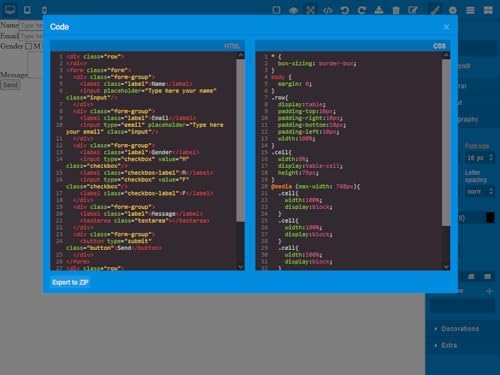500x375 pixels.
Task: Click the undo arrow icon
Action: click(345, 10)
